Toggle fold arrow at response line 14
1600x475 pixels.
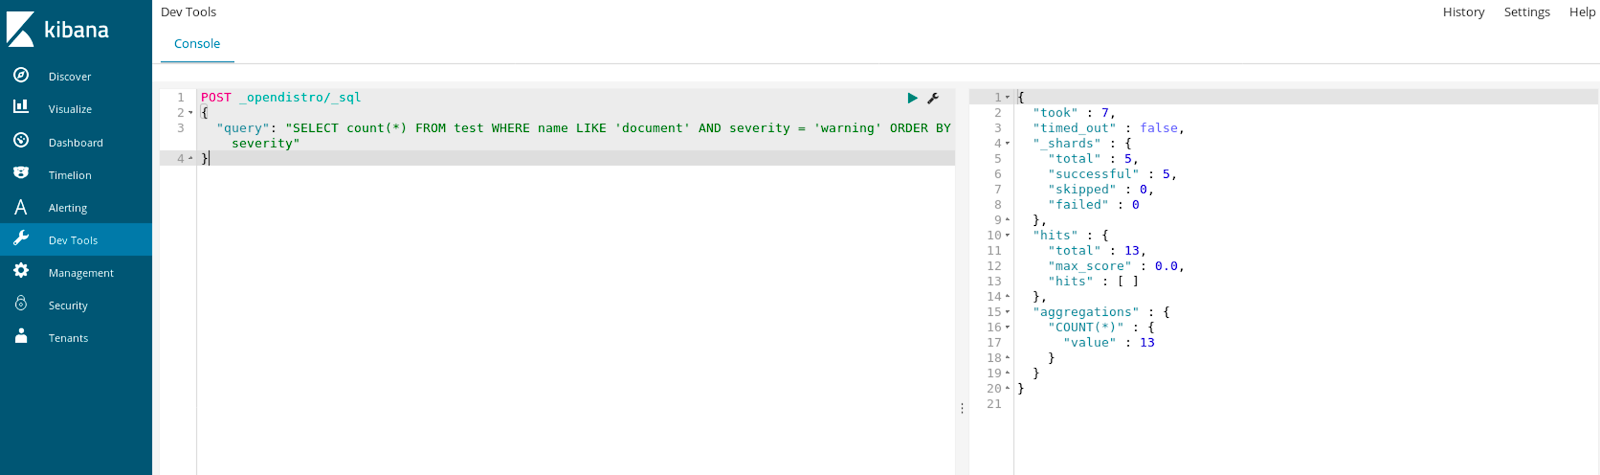[x=1008, y=297]
